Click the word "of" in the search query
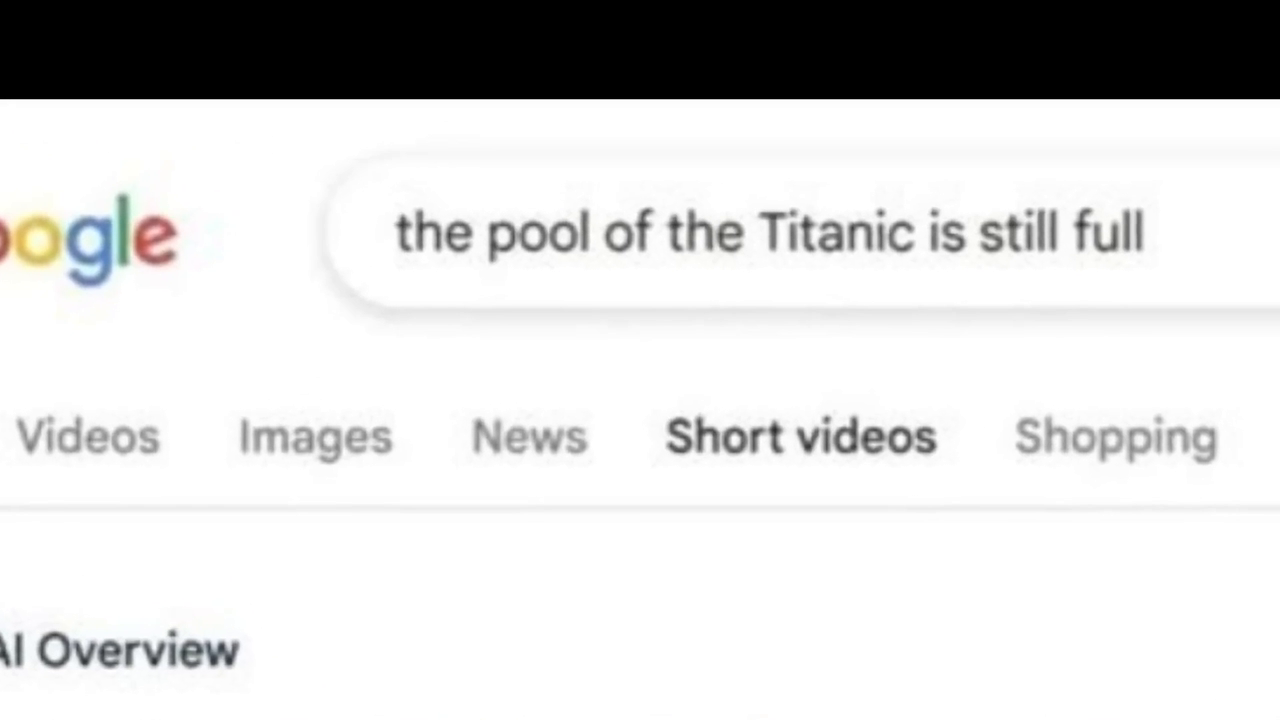This screenshot has width=1280, height=720. 623,233
